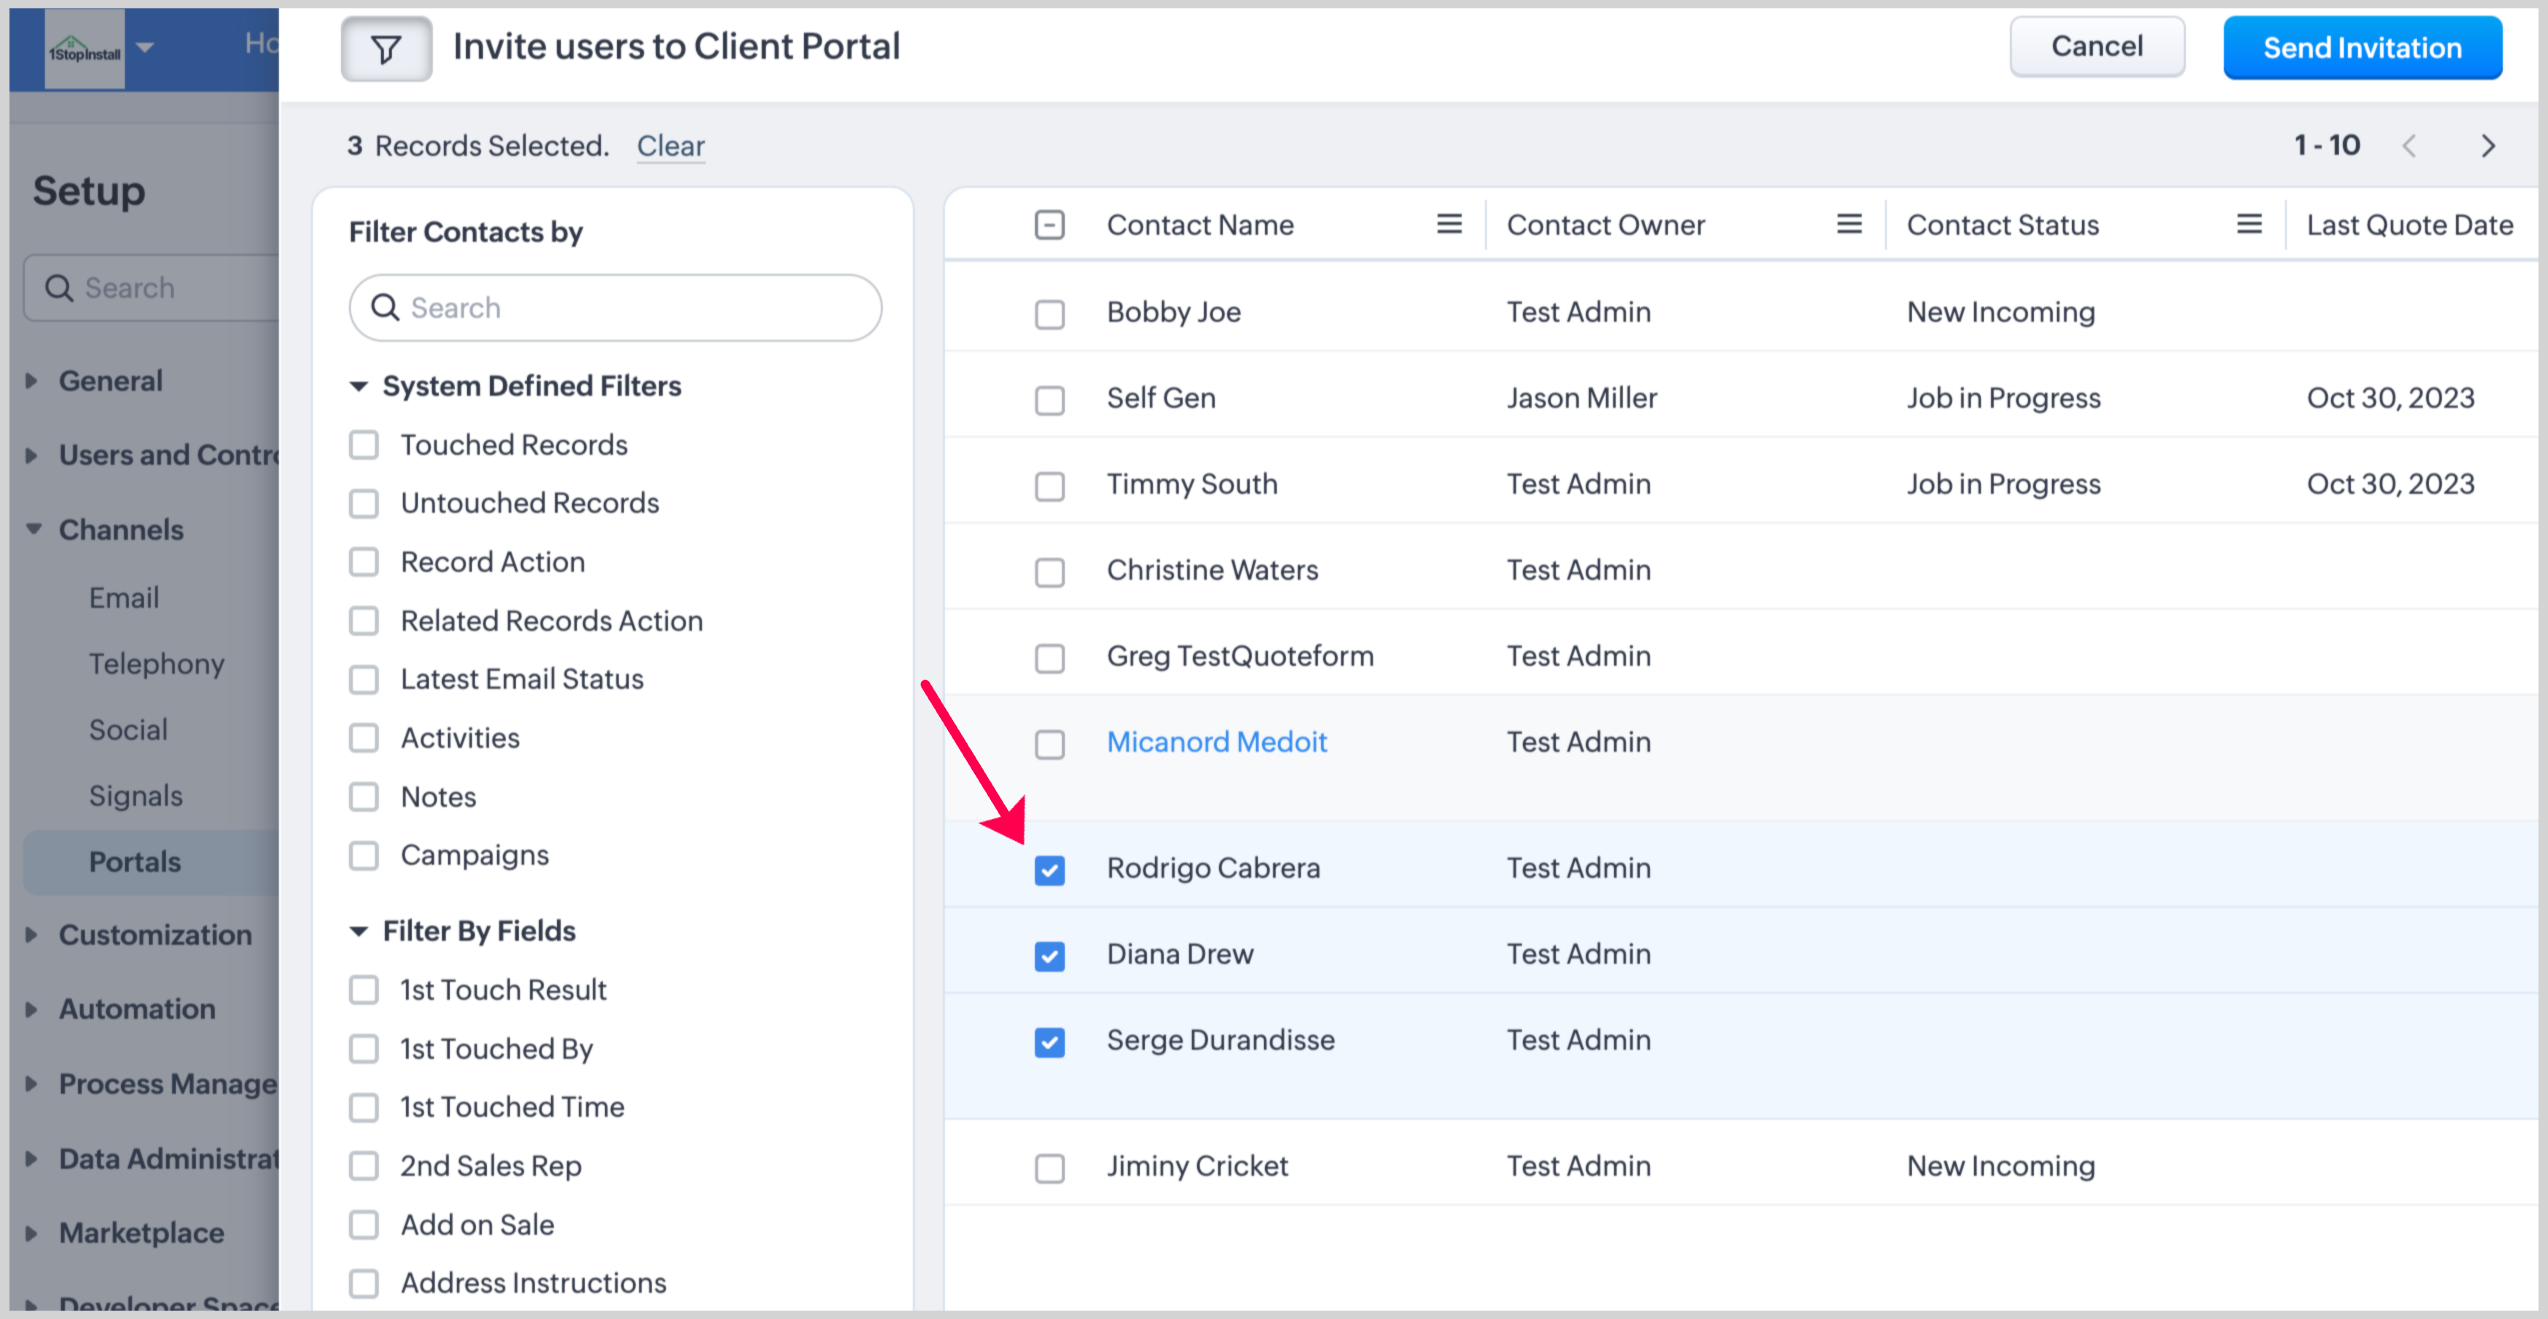The height and width of the screenshot is (1319, 2548).
Task: Click the 1StopInstall logo
Action: (85, 50)
